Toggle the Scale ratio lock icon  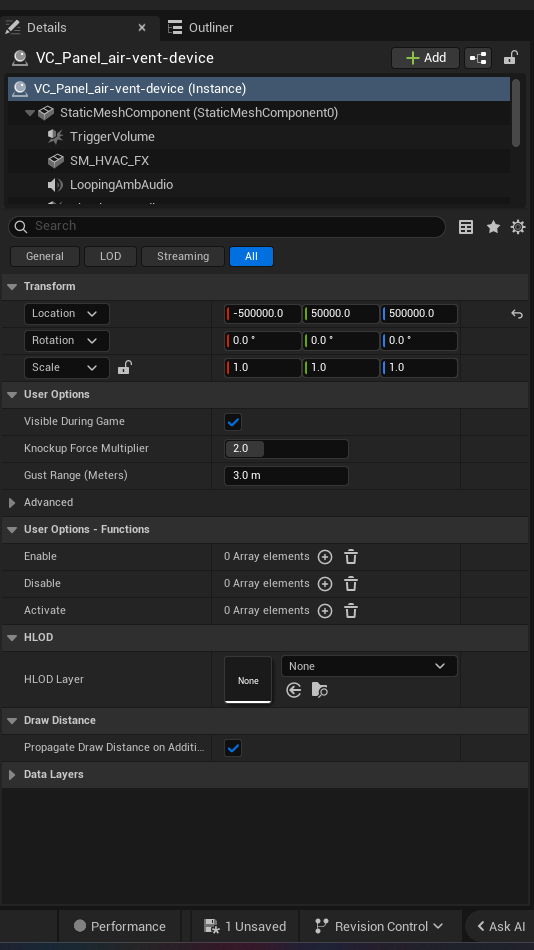(x=124, y=367)
